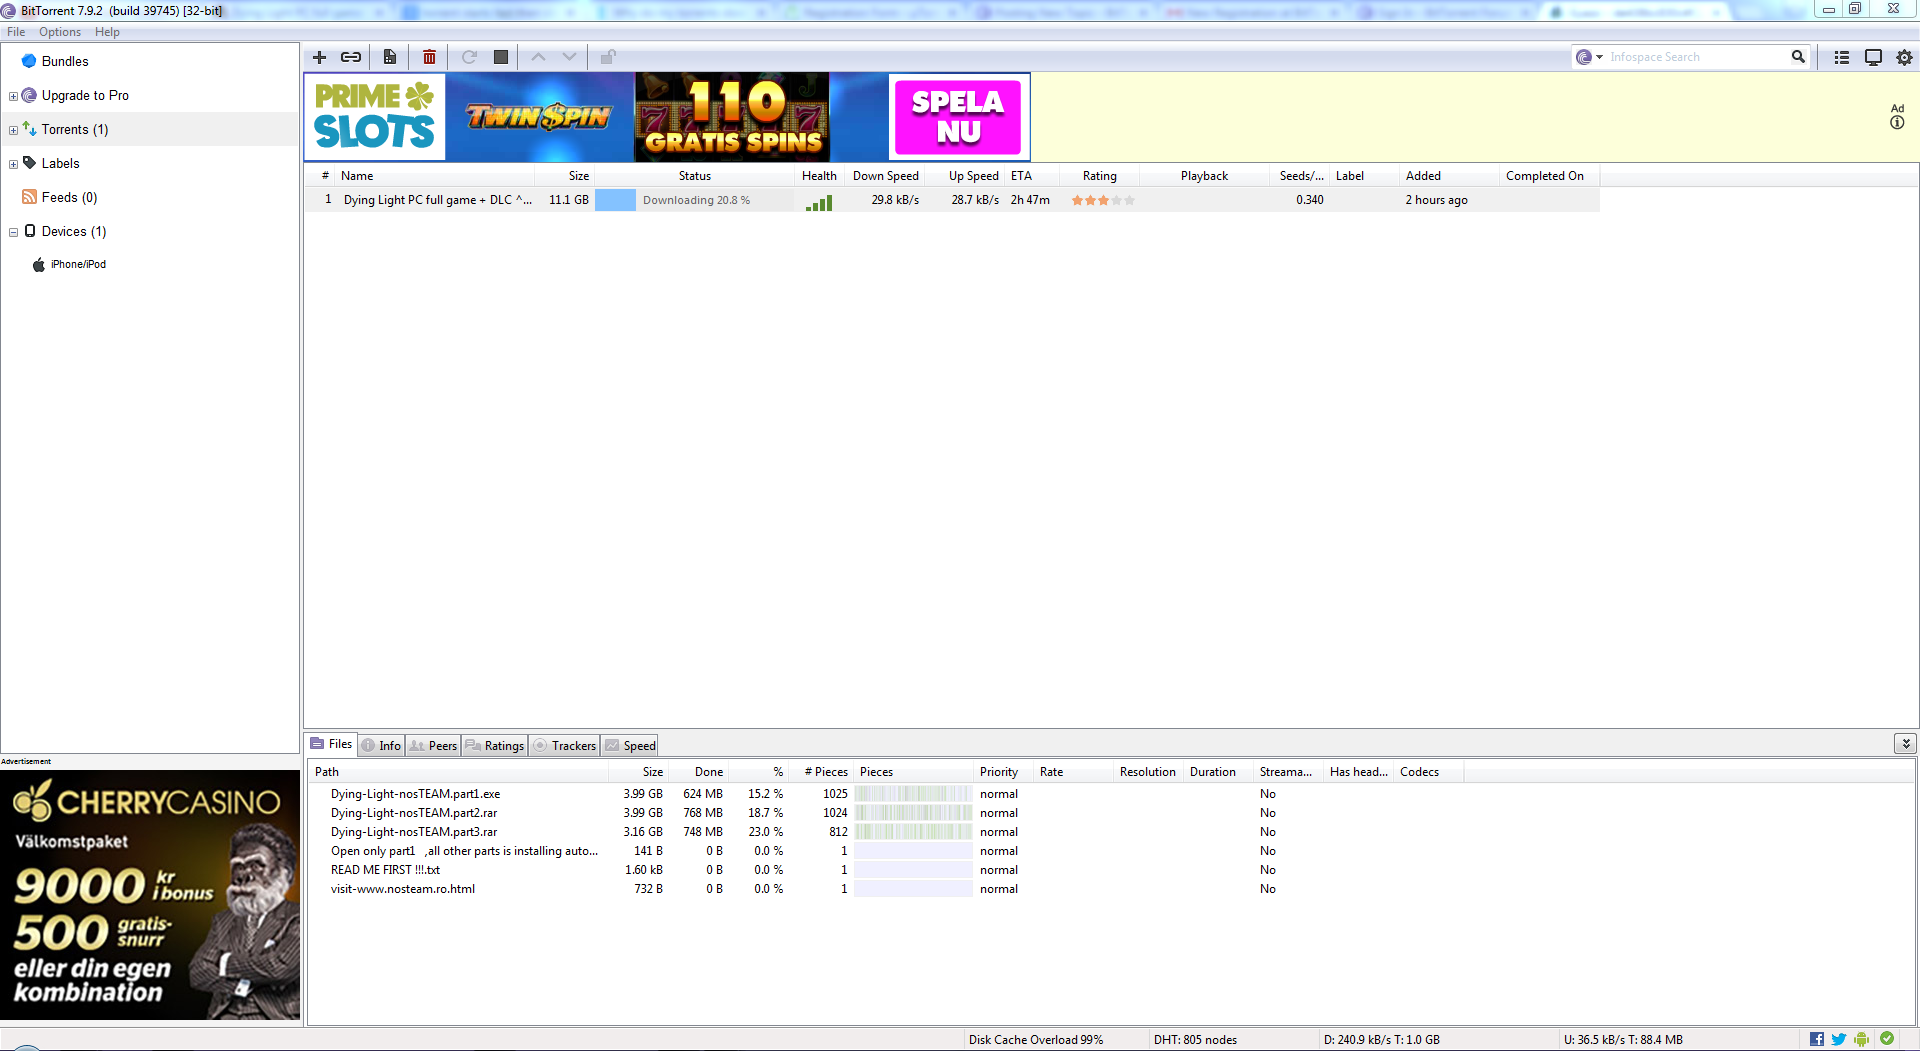Stop the torrent with the square icon

501,57
